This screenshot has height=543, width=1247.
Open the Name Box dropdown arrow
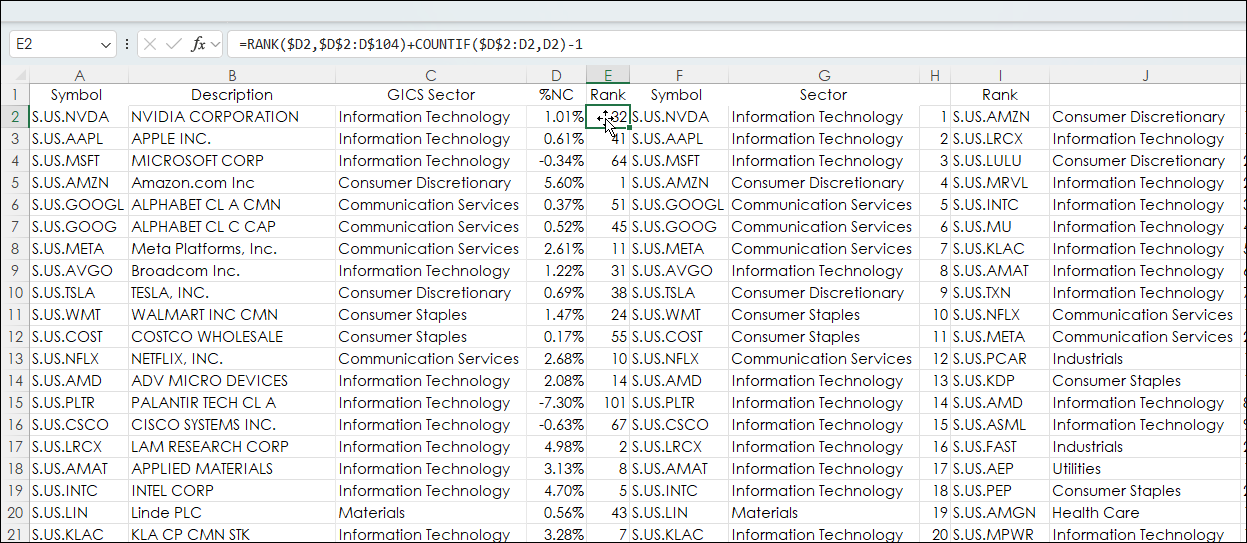(106, 44)
